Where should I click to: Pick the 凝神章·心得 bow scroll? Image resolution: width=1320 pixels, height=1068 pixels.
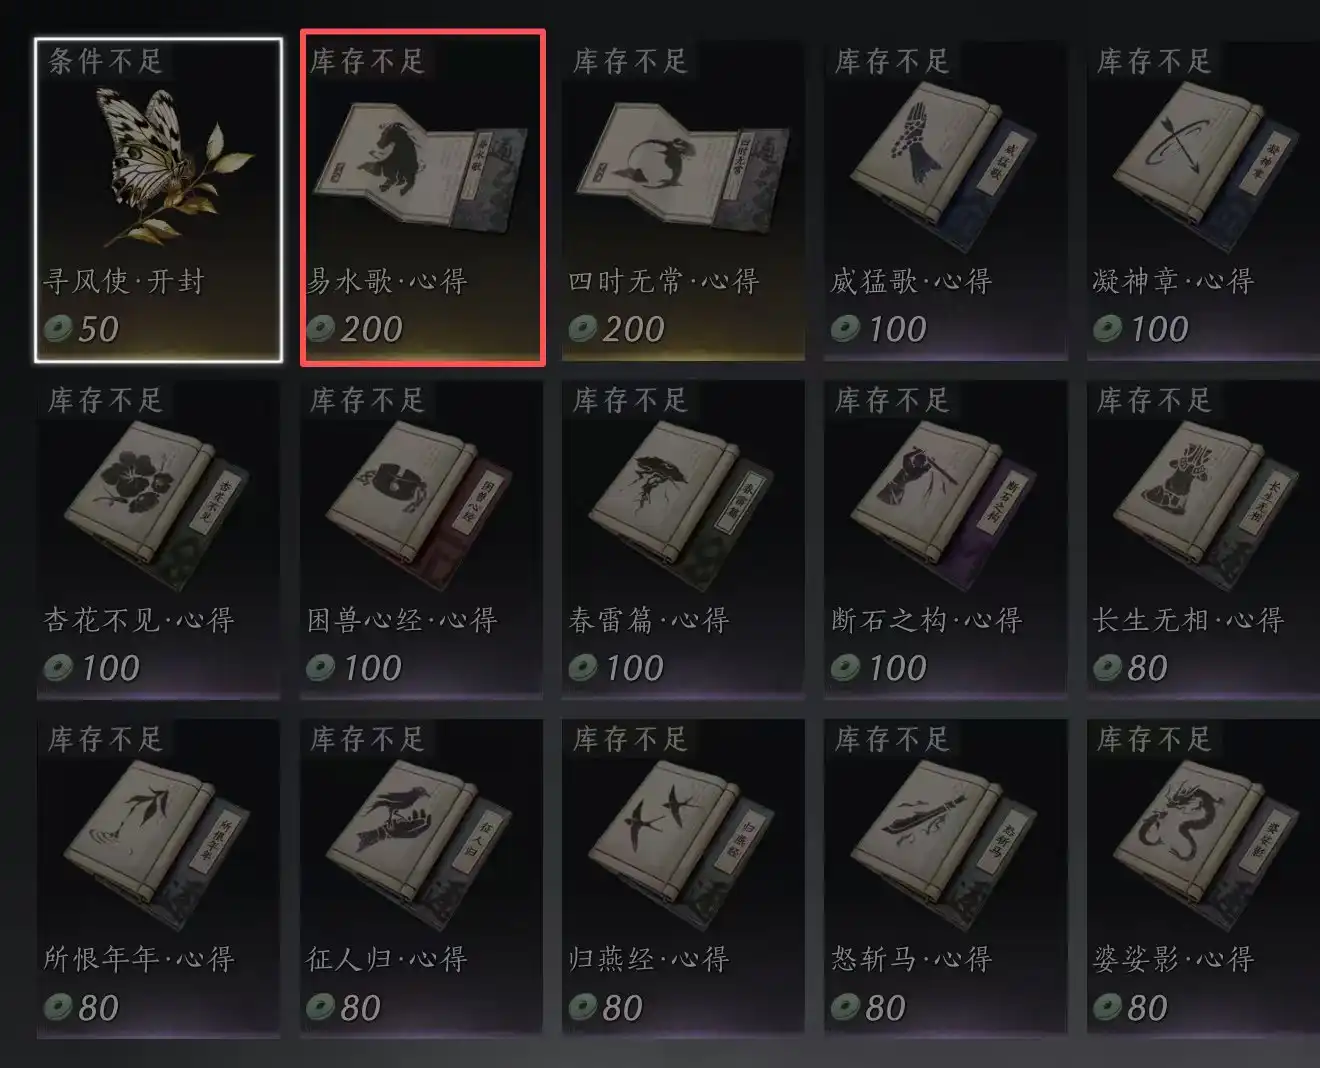pyautogui.click(x=1203, y=200)
